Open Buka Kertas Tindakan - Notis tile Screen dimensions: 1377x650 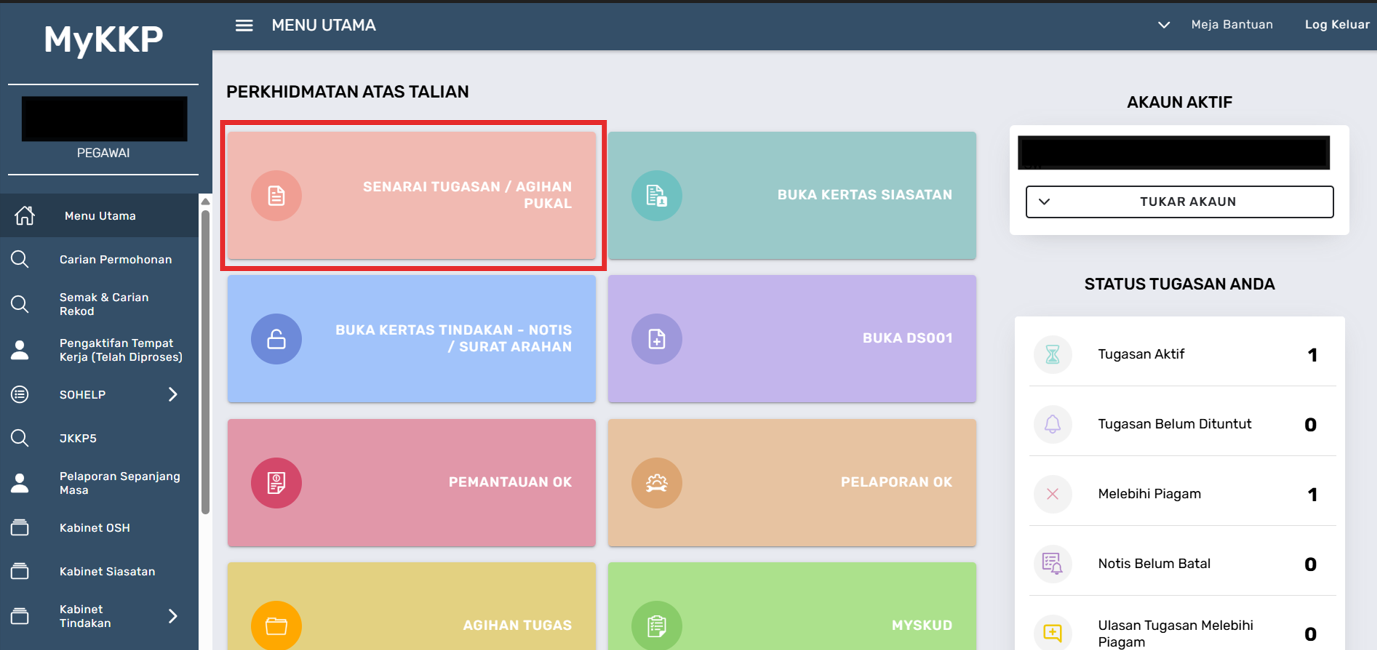tap(412, 339)
